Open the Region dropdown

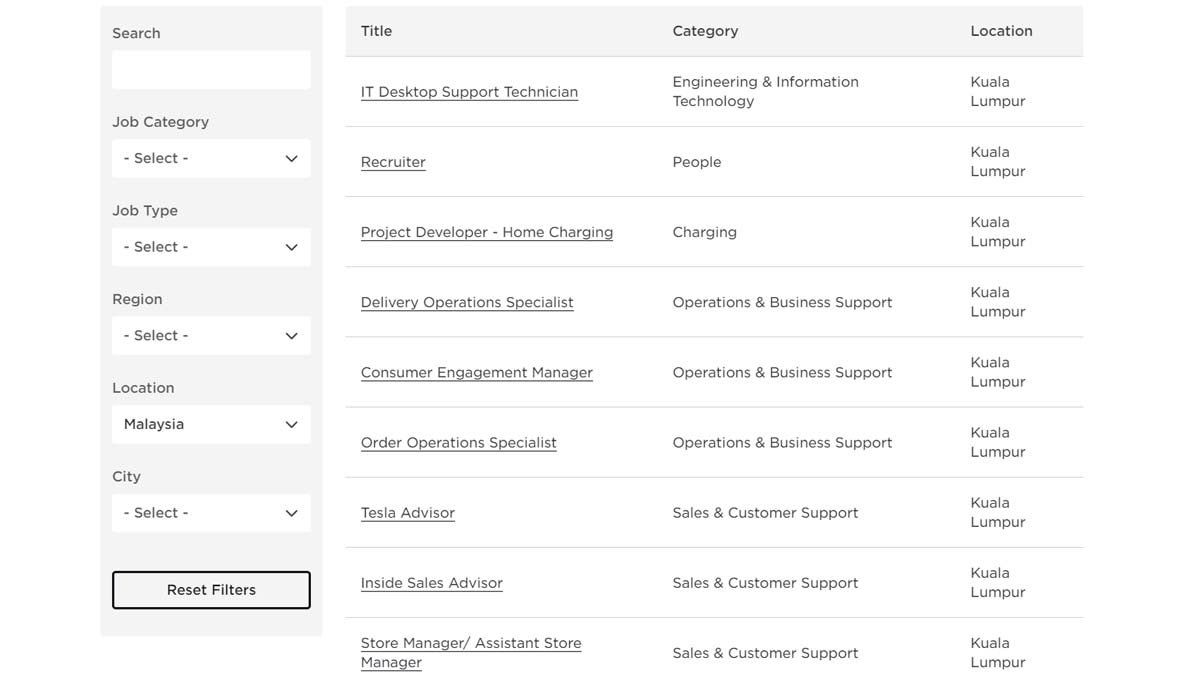pos(211,335)
